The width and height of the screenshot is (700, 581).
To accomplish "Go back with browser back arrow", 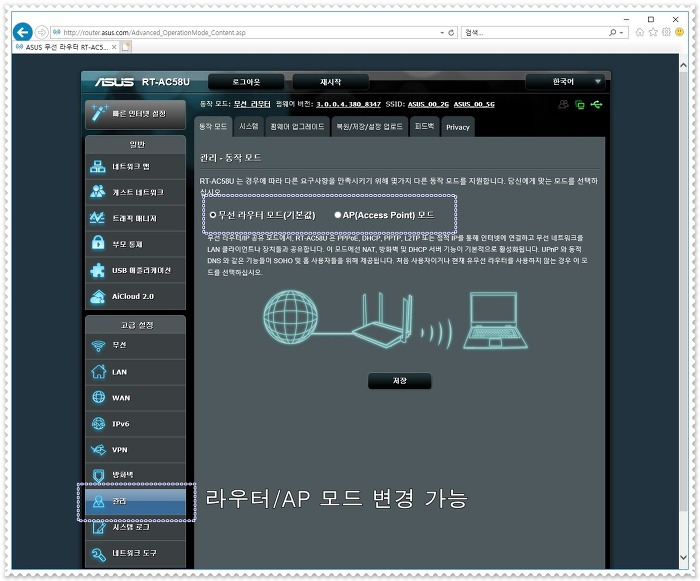I will (x=22, y=32).
